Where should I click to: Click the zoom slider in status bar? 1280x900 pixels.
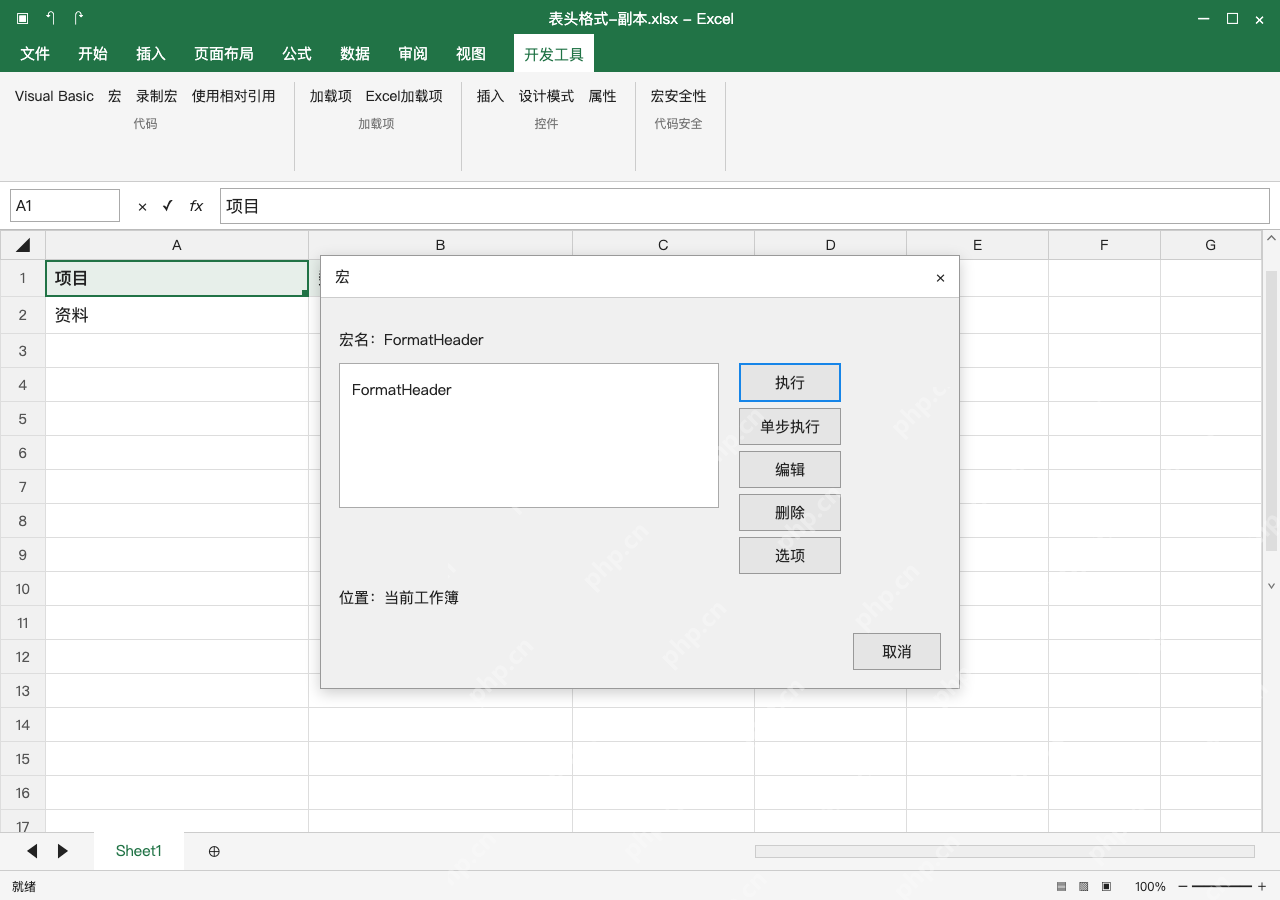coord(1222,886)
